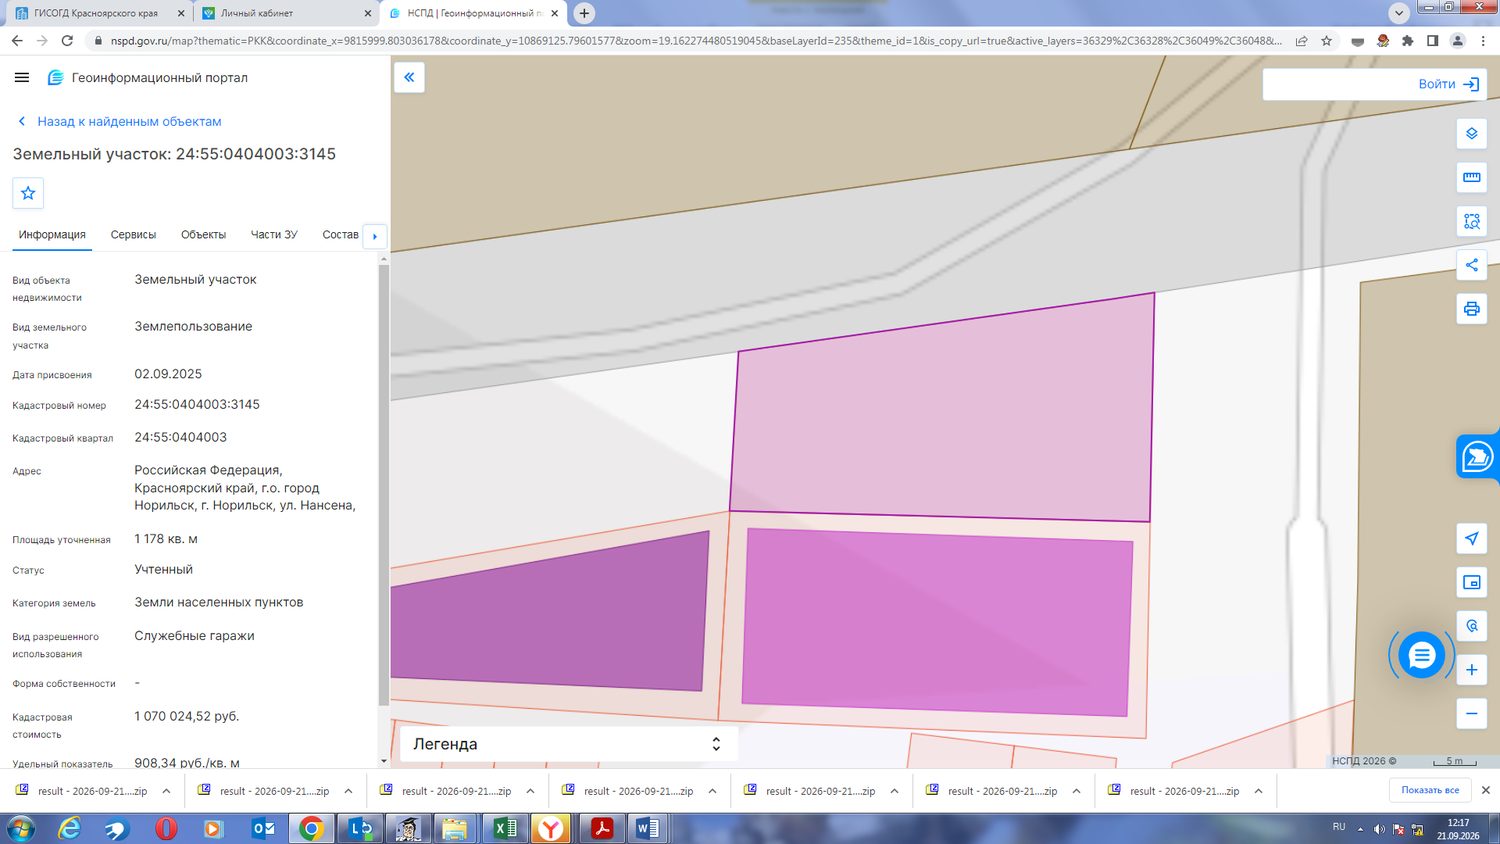Click Показать все downloads button
1500x844 pixels.
pos(1430,790)
